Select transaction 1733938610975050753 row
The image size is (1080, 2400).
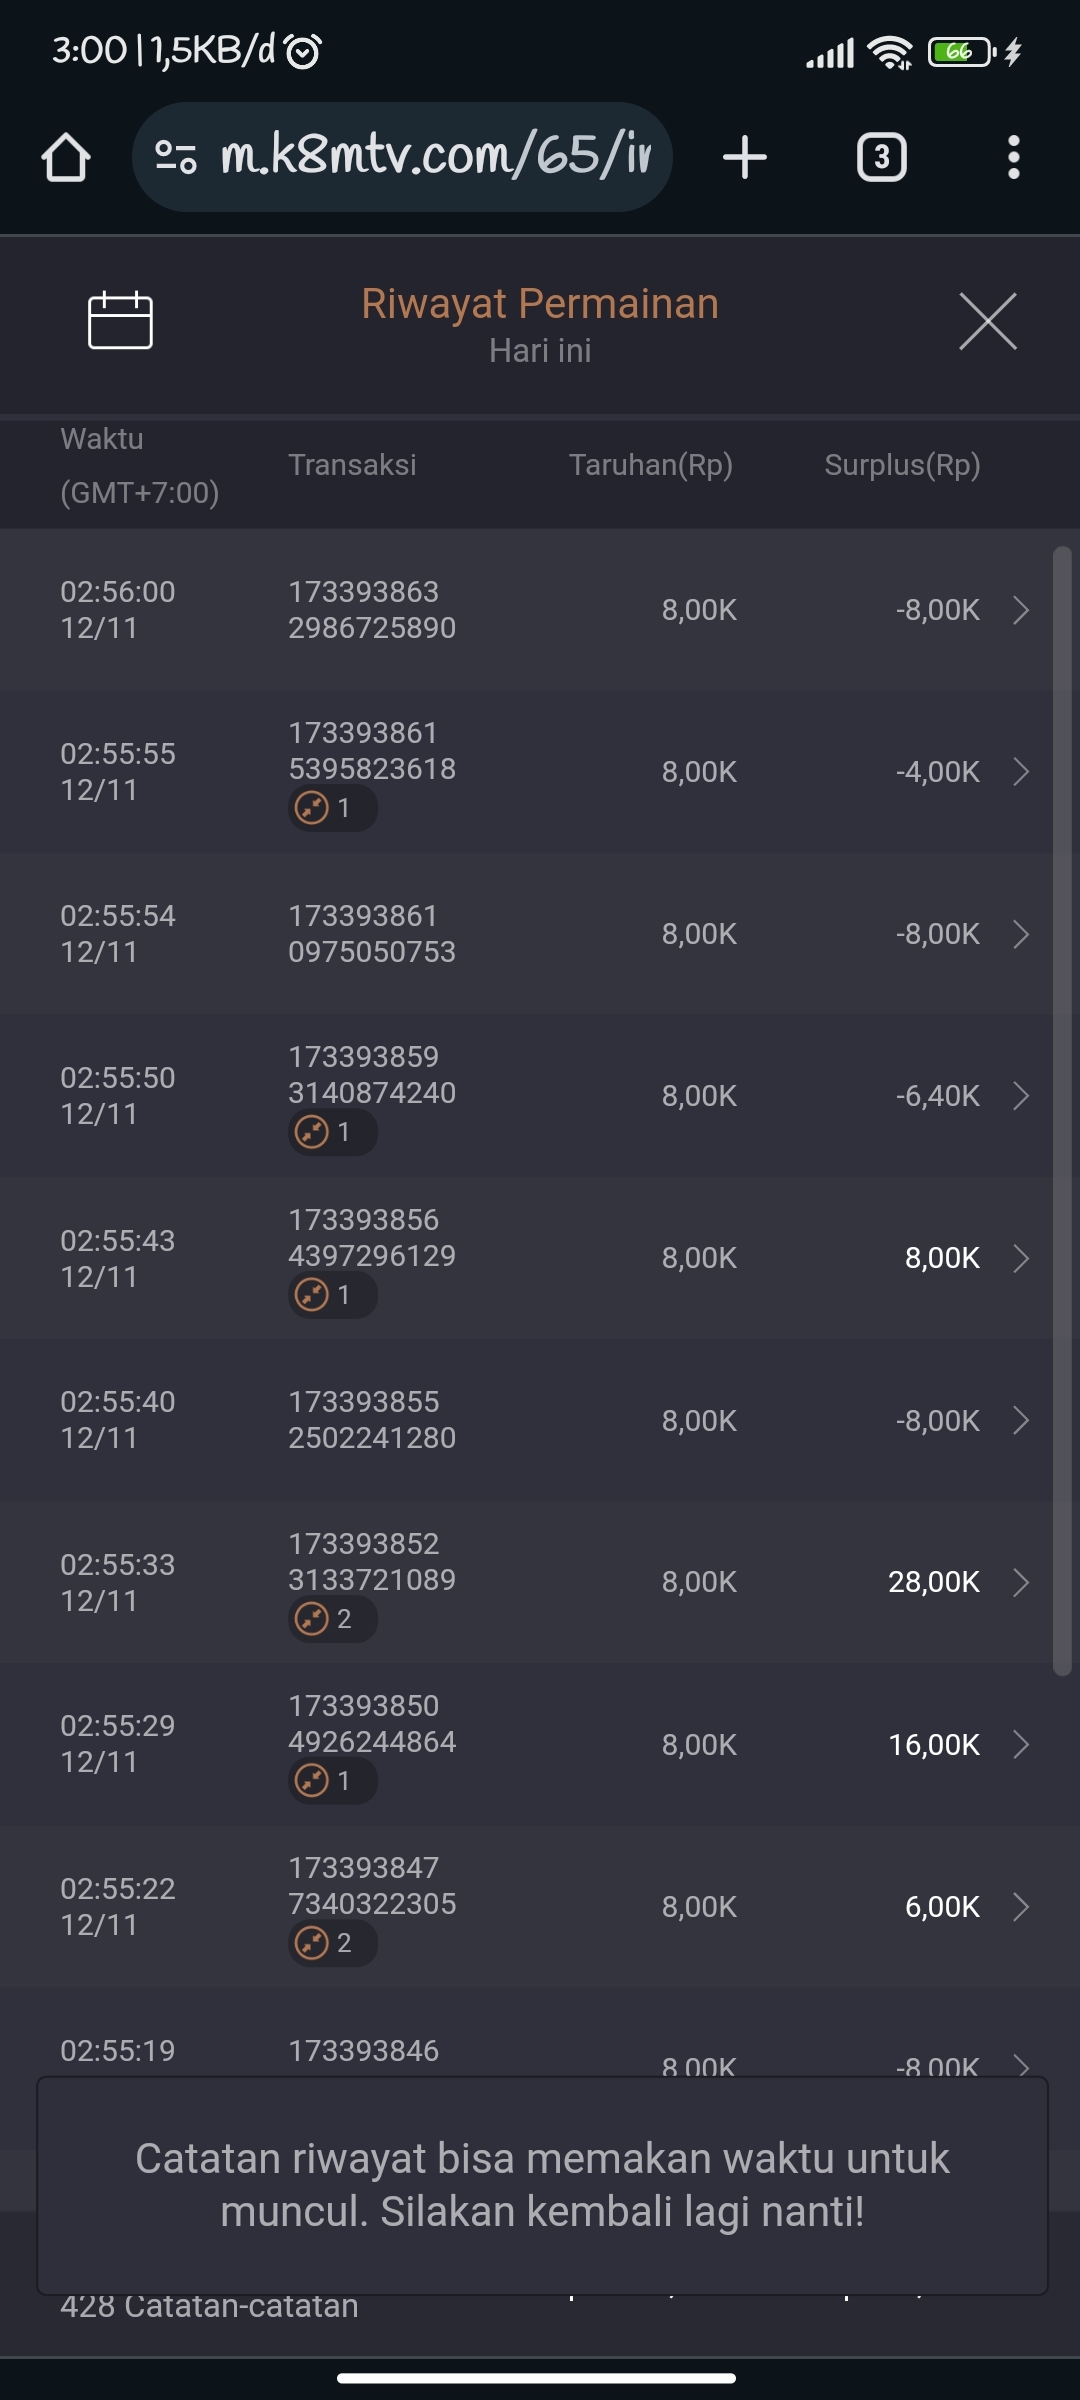pyautogui.click(x=371, y=934)
